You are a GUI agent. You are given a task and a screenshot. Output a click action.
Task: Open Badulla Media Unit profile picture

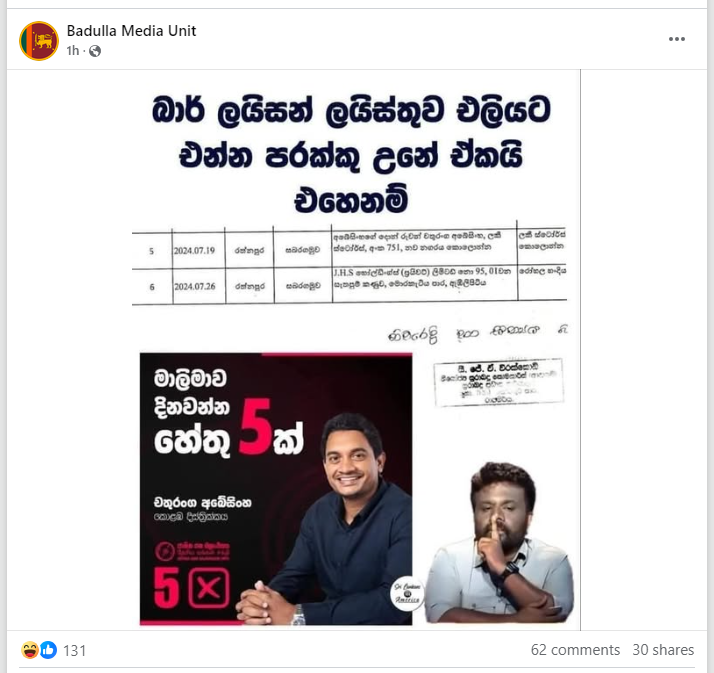point(39,41)
